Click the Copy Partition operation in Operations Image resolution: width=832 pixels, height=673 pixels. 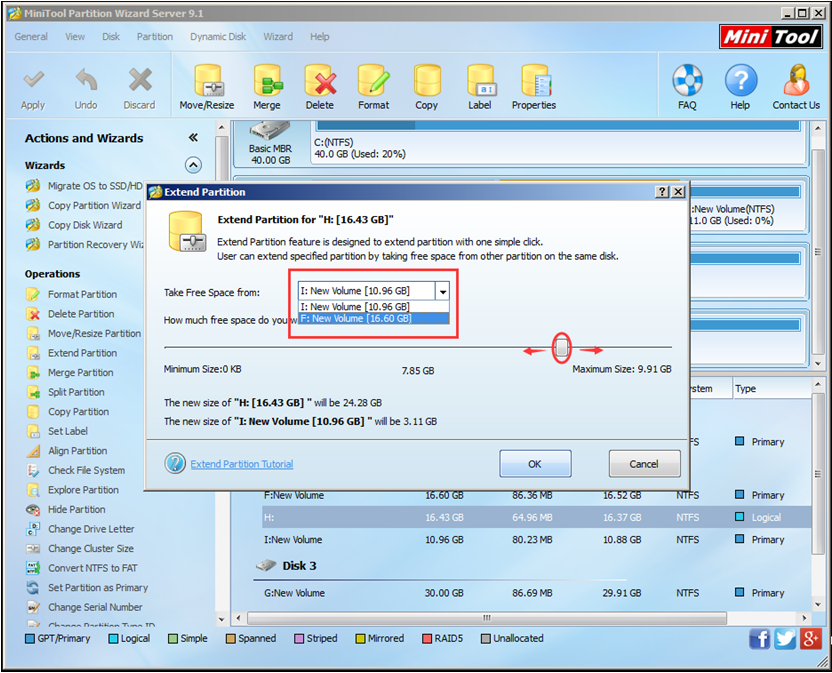[x=79, y=411]
